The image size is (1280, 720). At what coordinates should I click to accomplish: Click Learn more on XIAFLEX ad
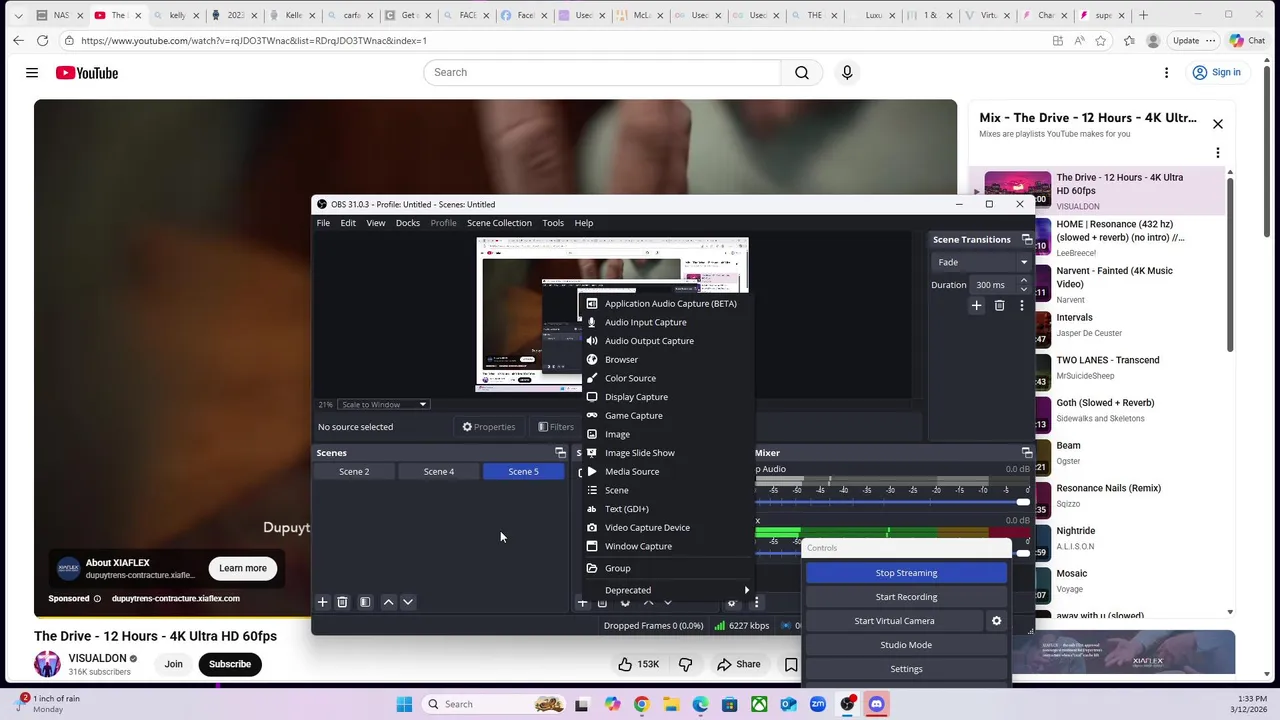click(243, 568)
